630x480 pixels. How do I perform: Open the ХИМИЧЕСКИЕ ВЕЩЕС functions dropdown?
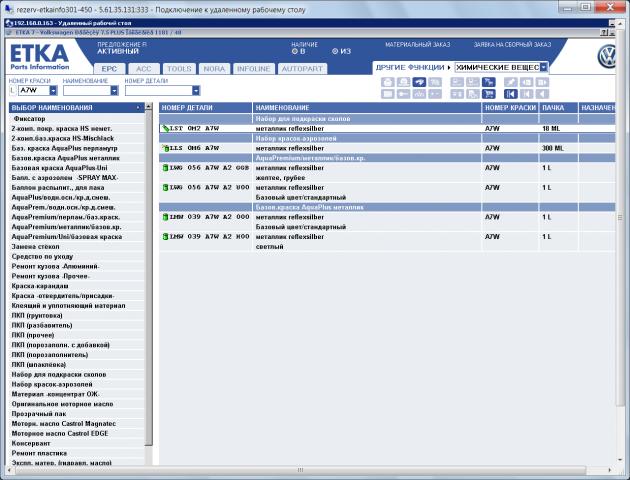click(544, 67)
